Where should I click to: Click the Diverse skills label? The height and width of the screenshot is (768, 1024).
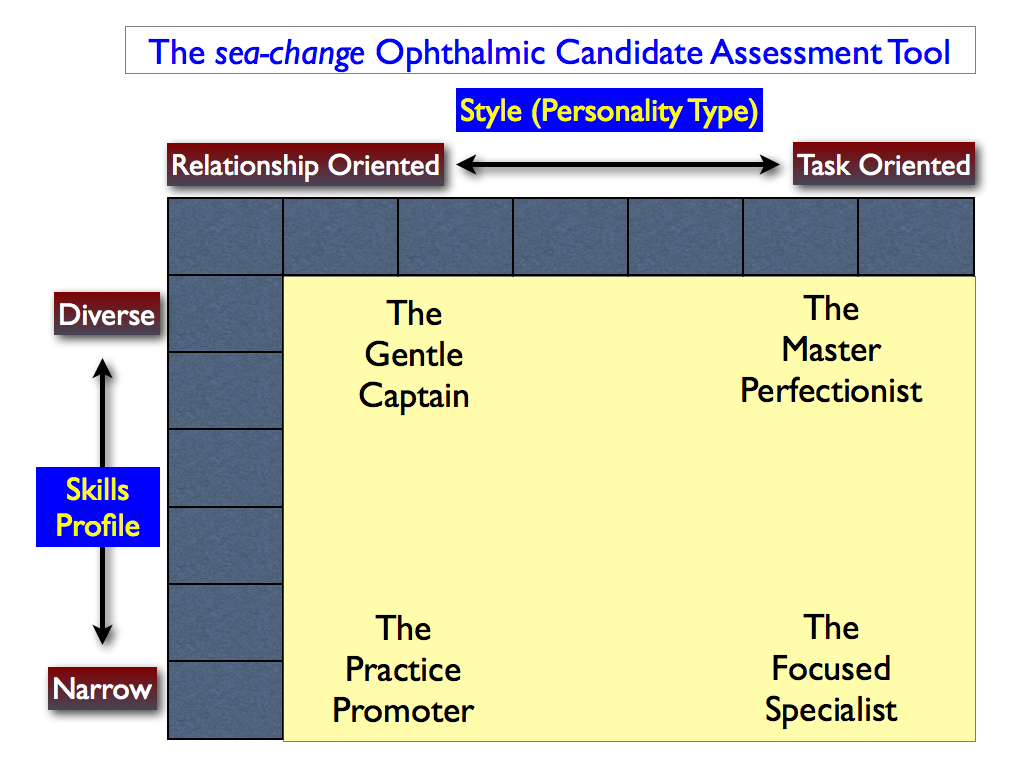pos(106,314)
